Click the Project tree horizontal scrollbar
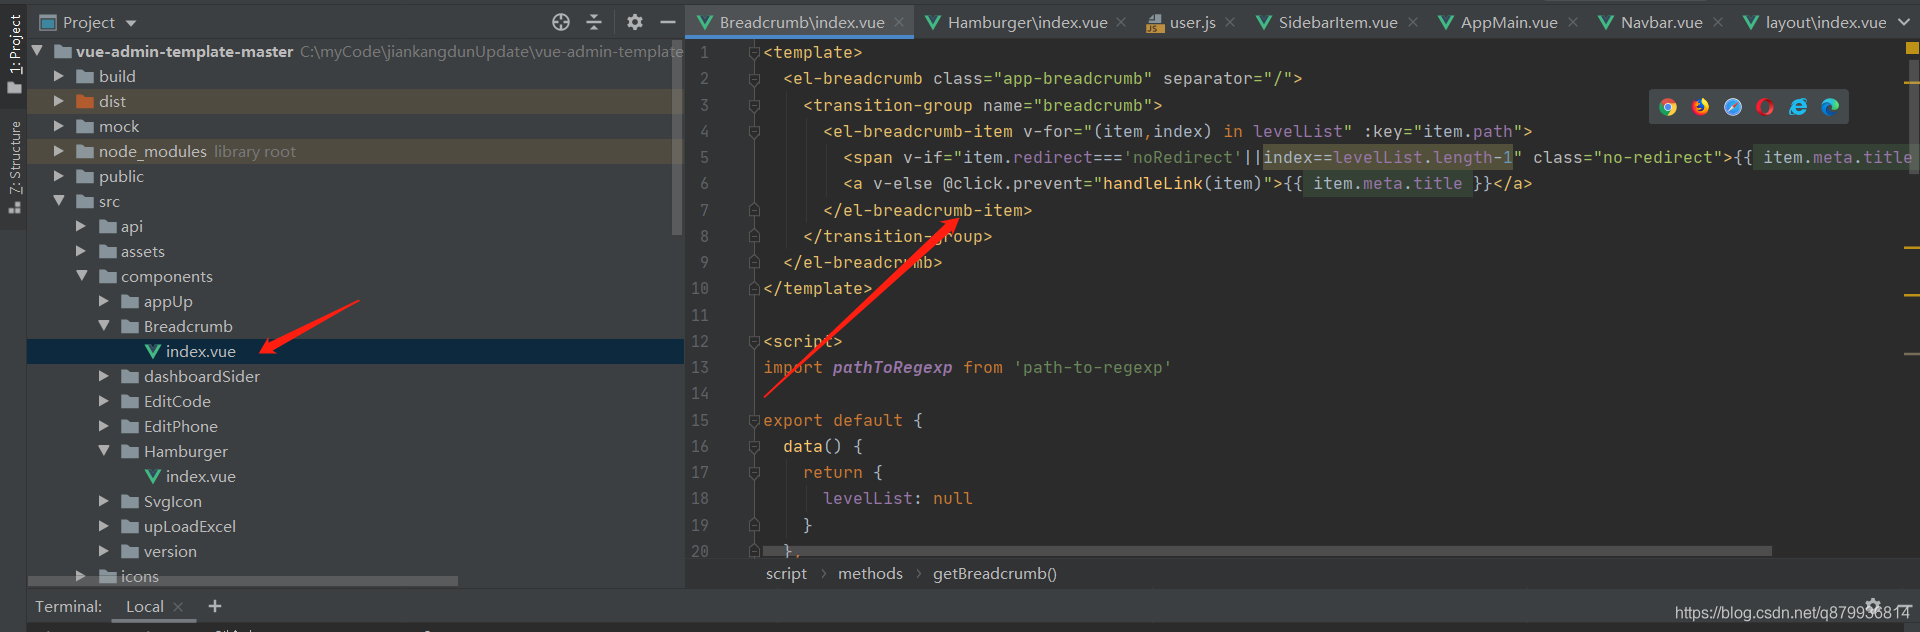The image size is (1920, 632). [243, 581]
